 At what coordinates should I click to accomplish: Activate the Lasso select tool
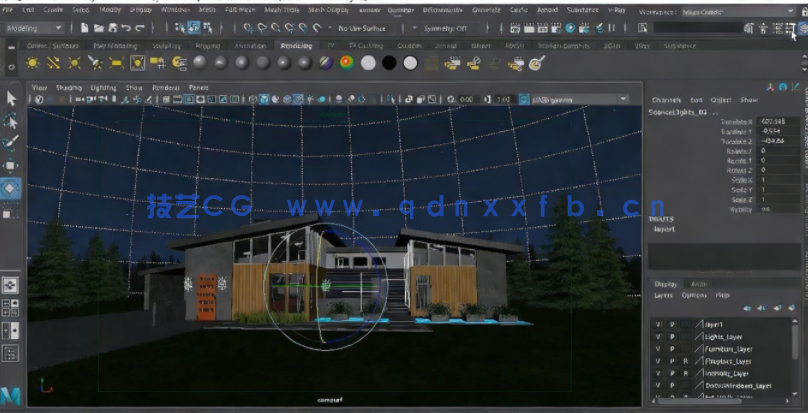[x=11, y=121]
